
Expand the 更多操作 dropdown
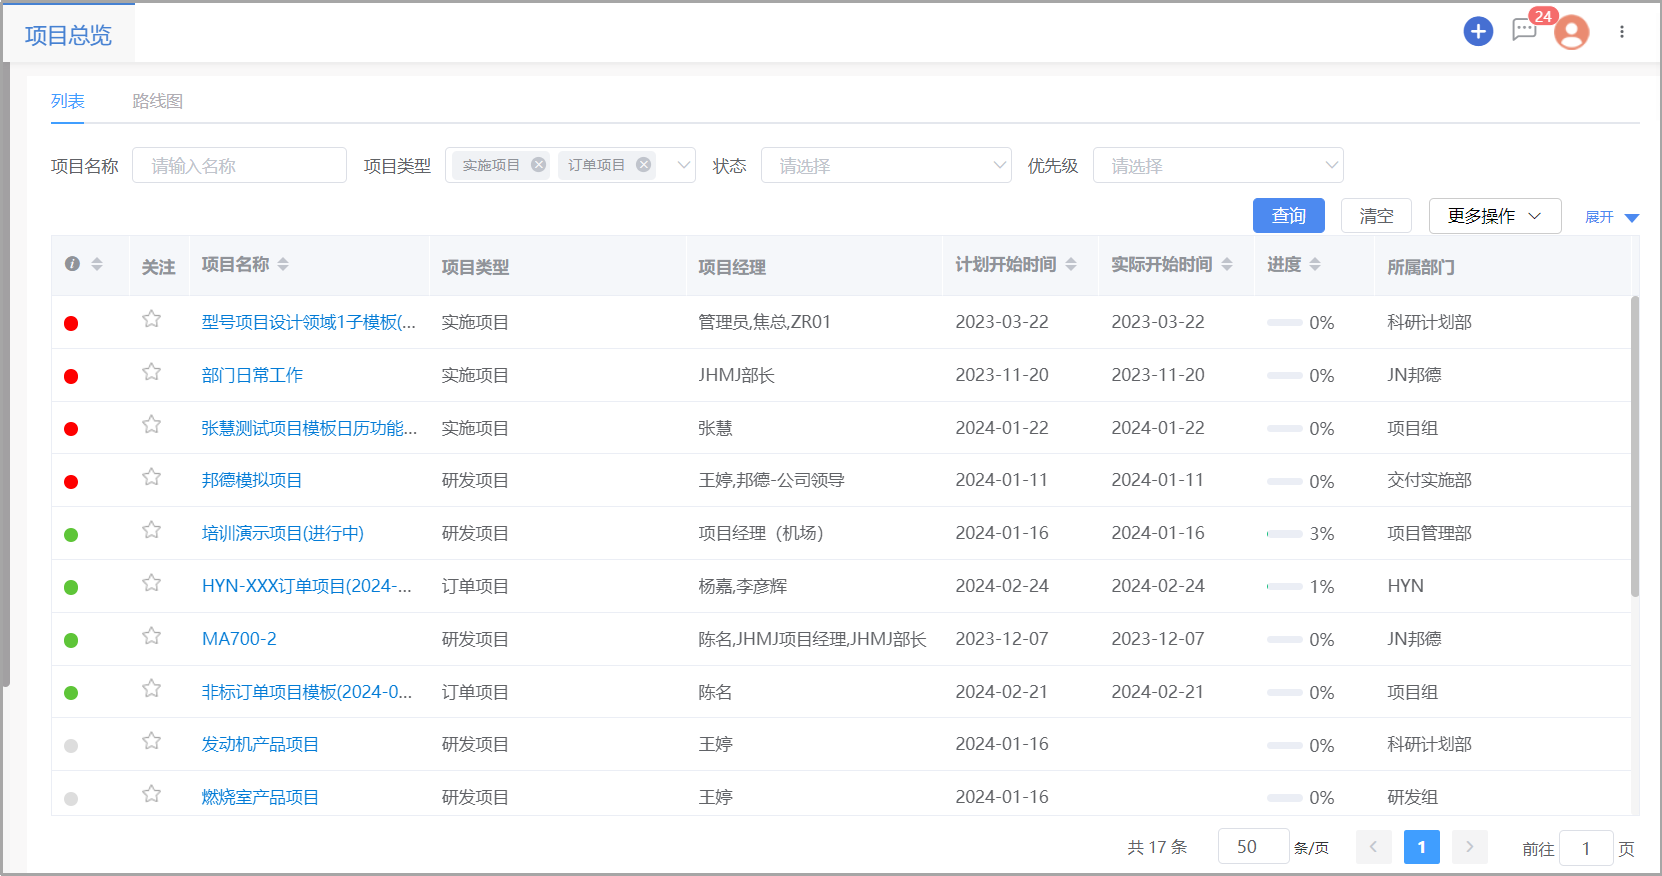(x=1494, y=216)
